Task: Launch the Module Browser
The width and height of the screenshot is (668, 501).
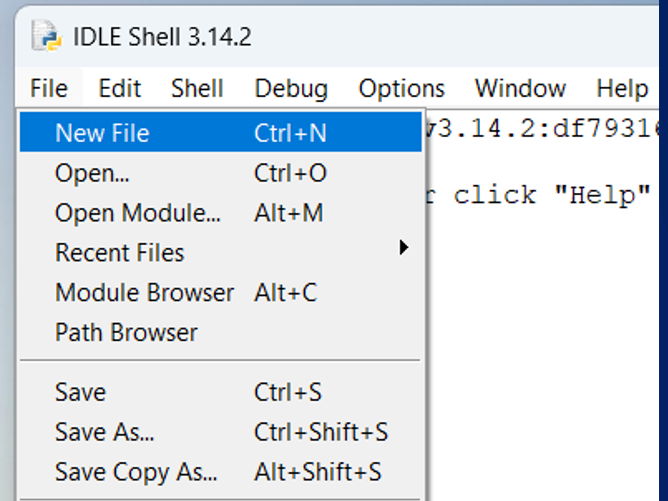Action: click(144, 293)
